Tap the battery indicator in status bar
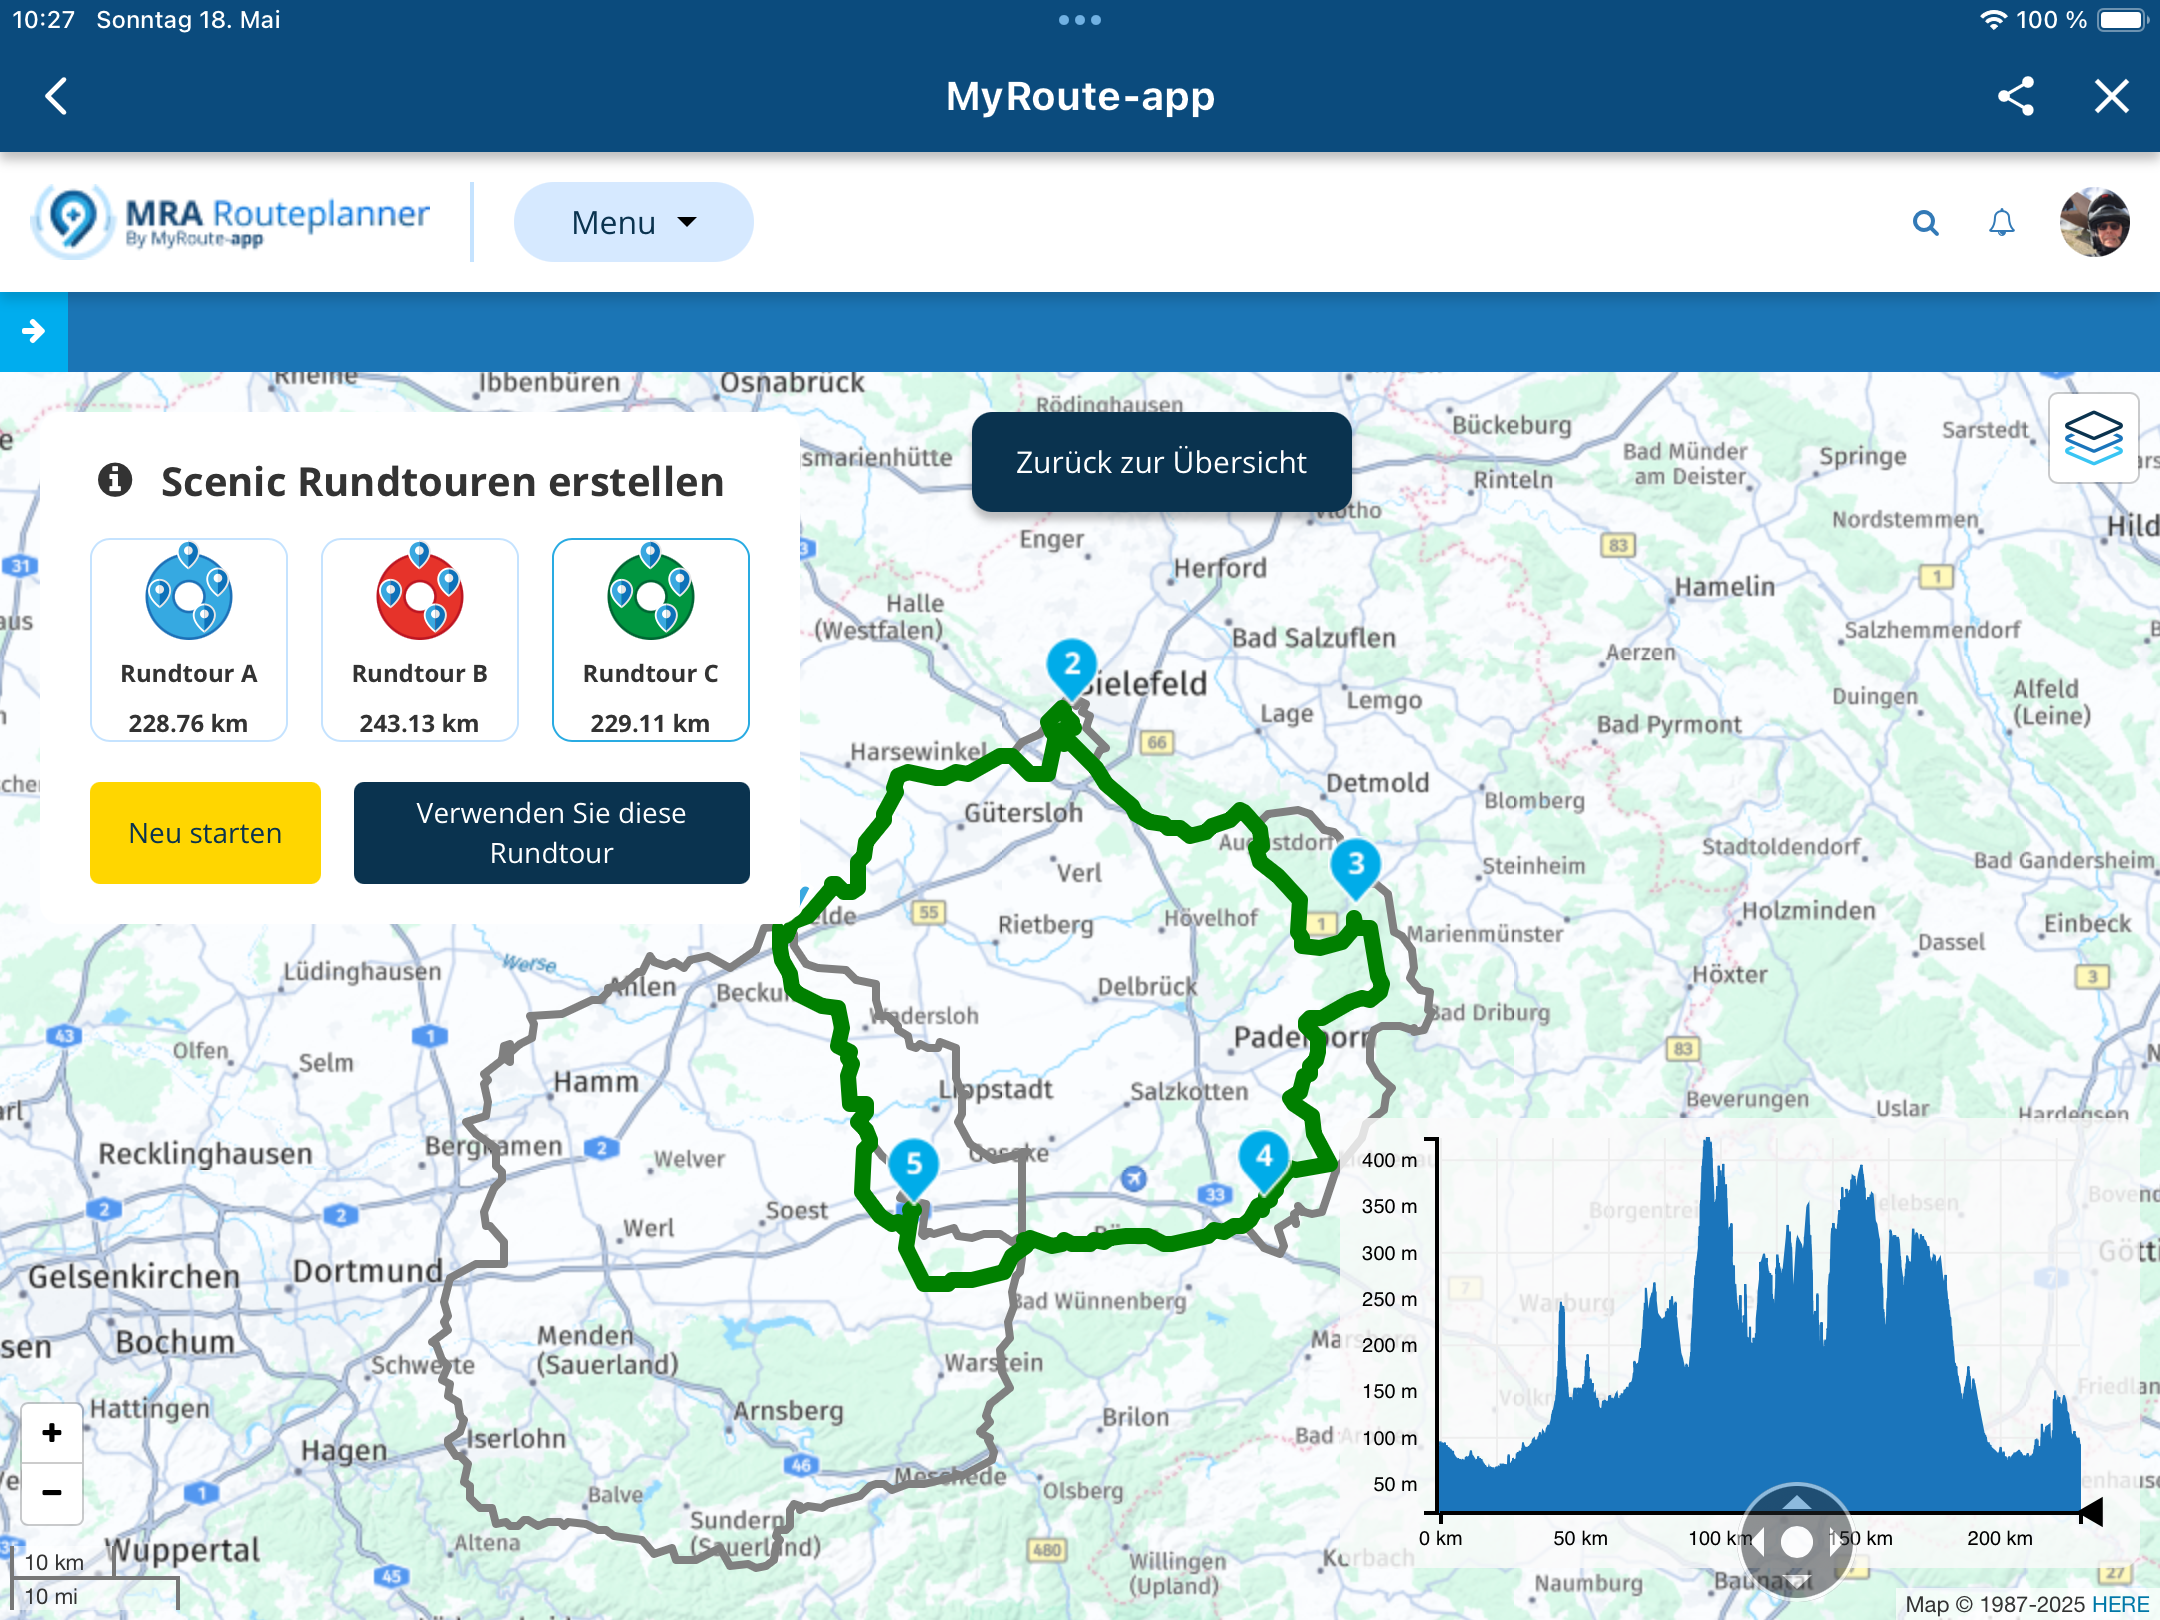The height and width of the screenshot is (1620, 2160). pyautogui.click(x=2122, y=20)
